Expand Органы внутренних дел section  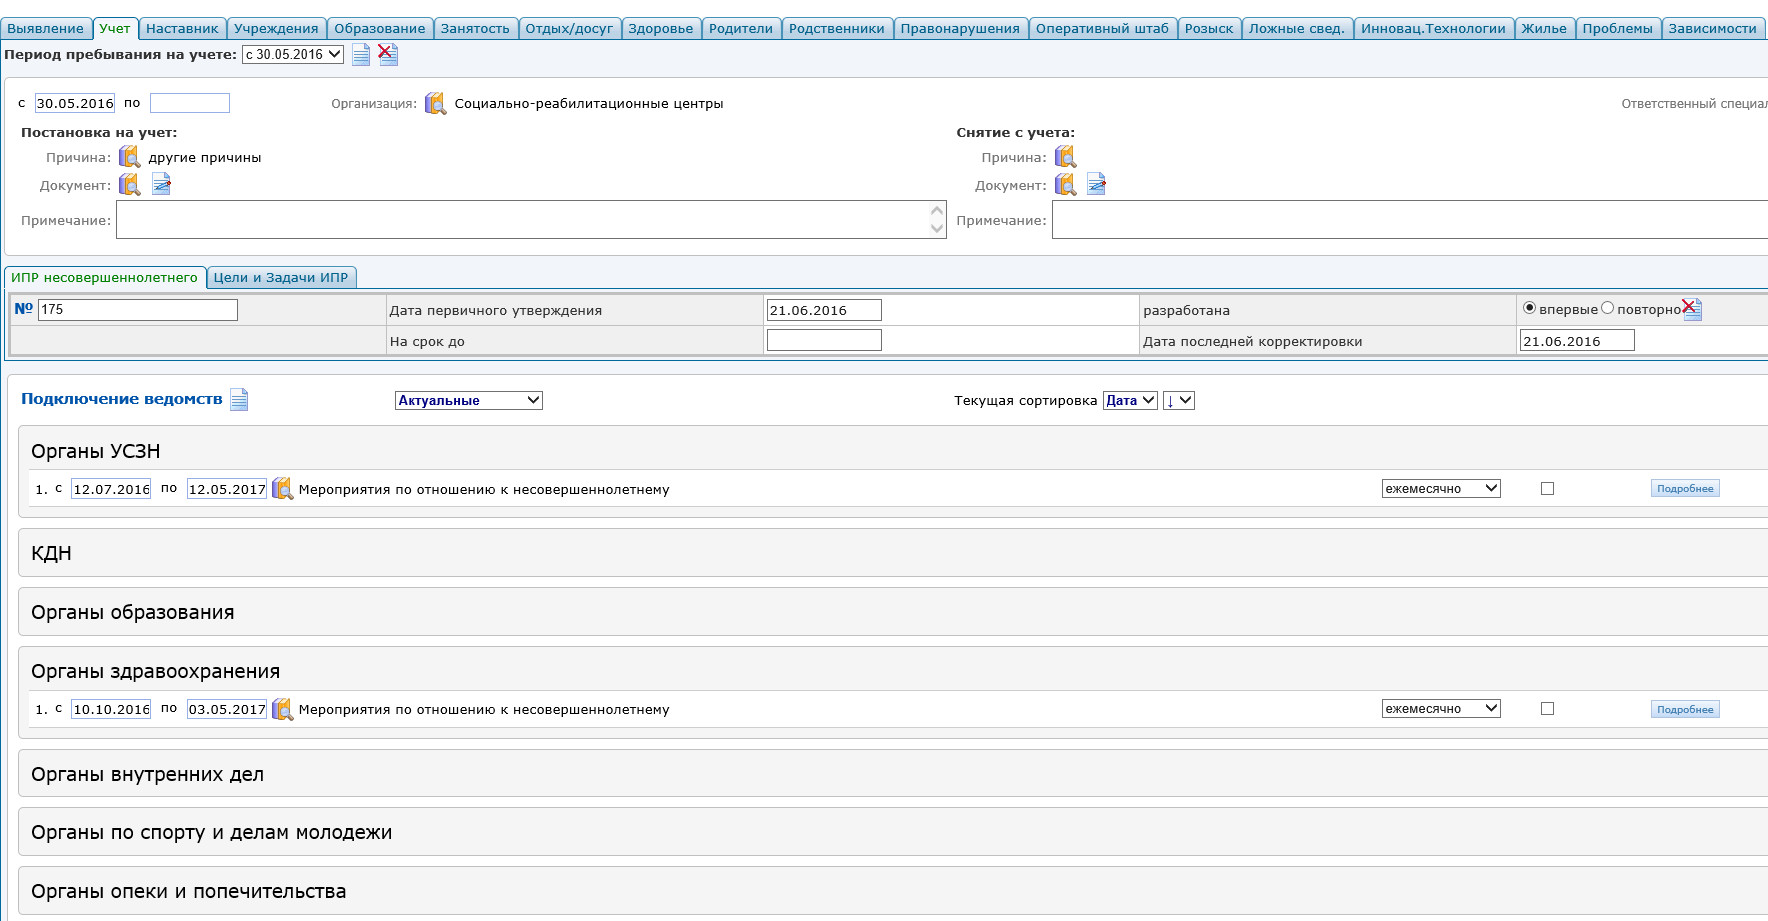(893, 774)
